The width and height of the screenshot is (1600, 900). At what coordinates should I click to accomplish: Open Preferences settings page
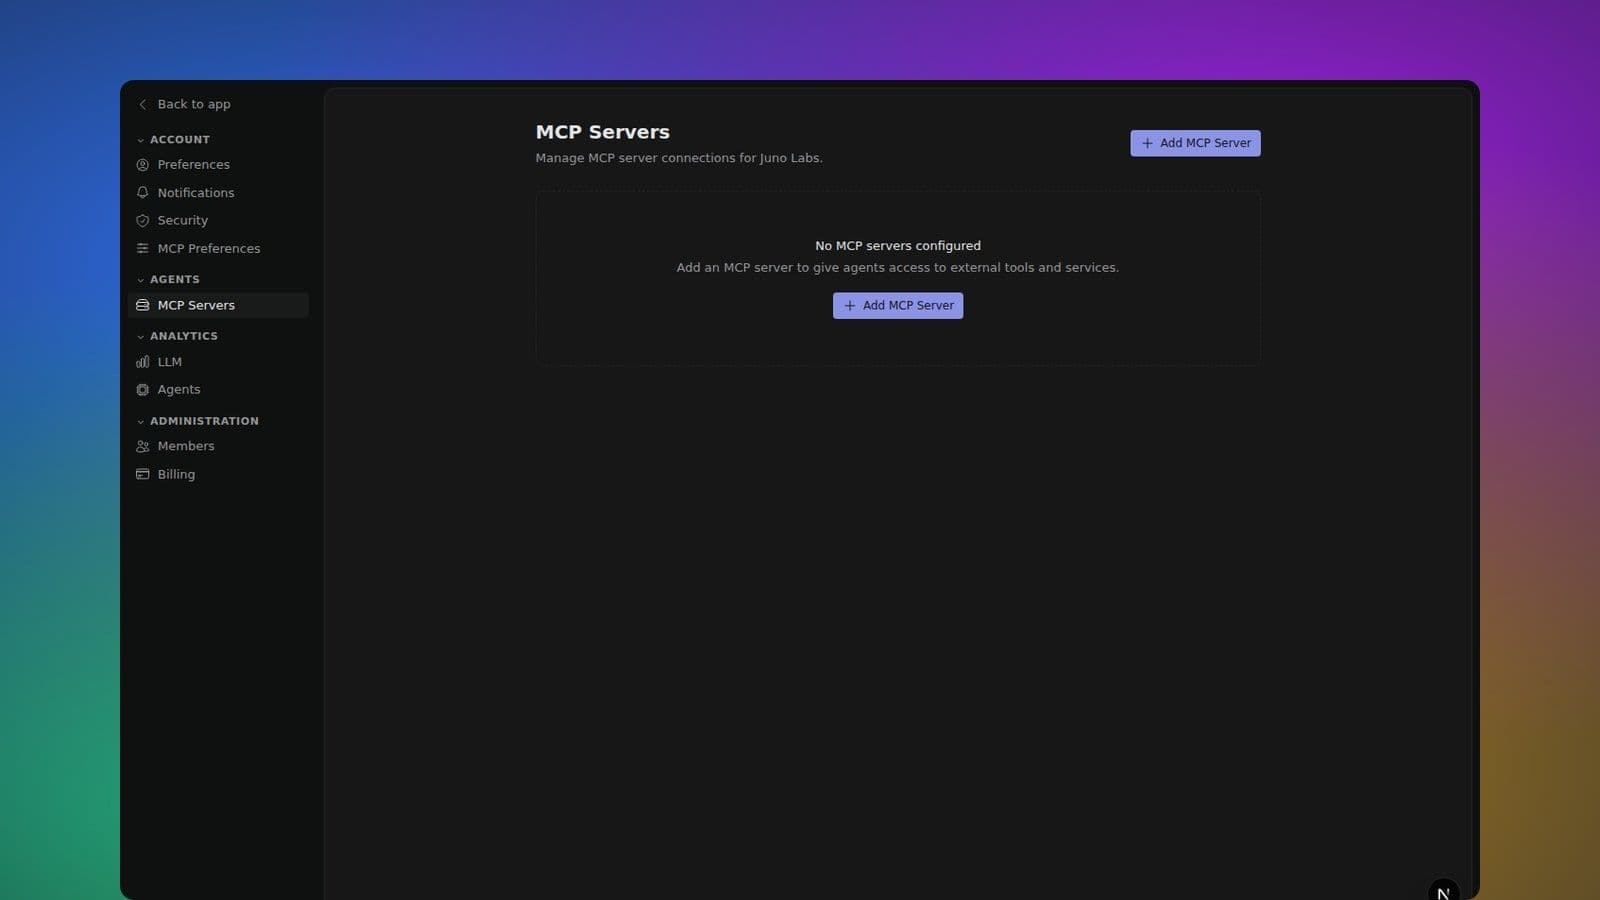pyautogui.click(x=218, y=165)
